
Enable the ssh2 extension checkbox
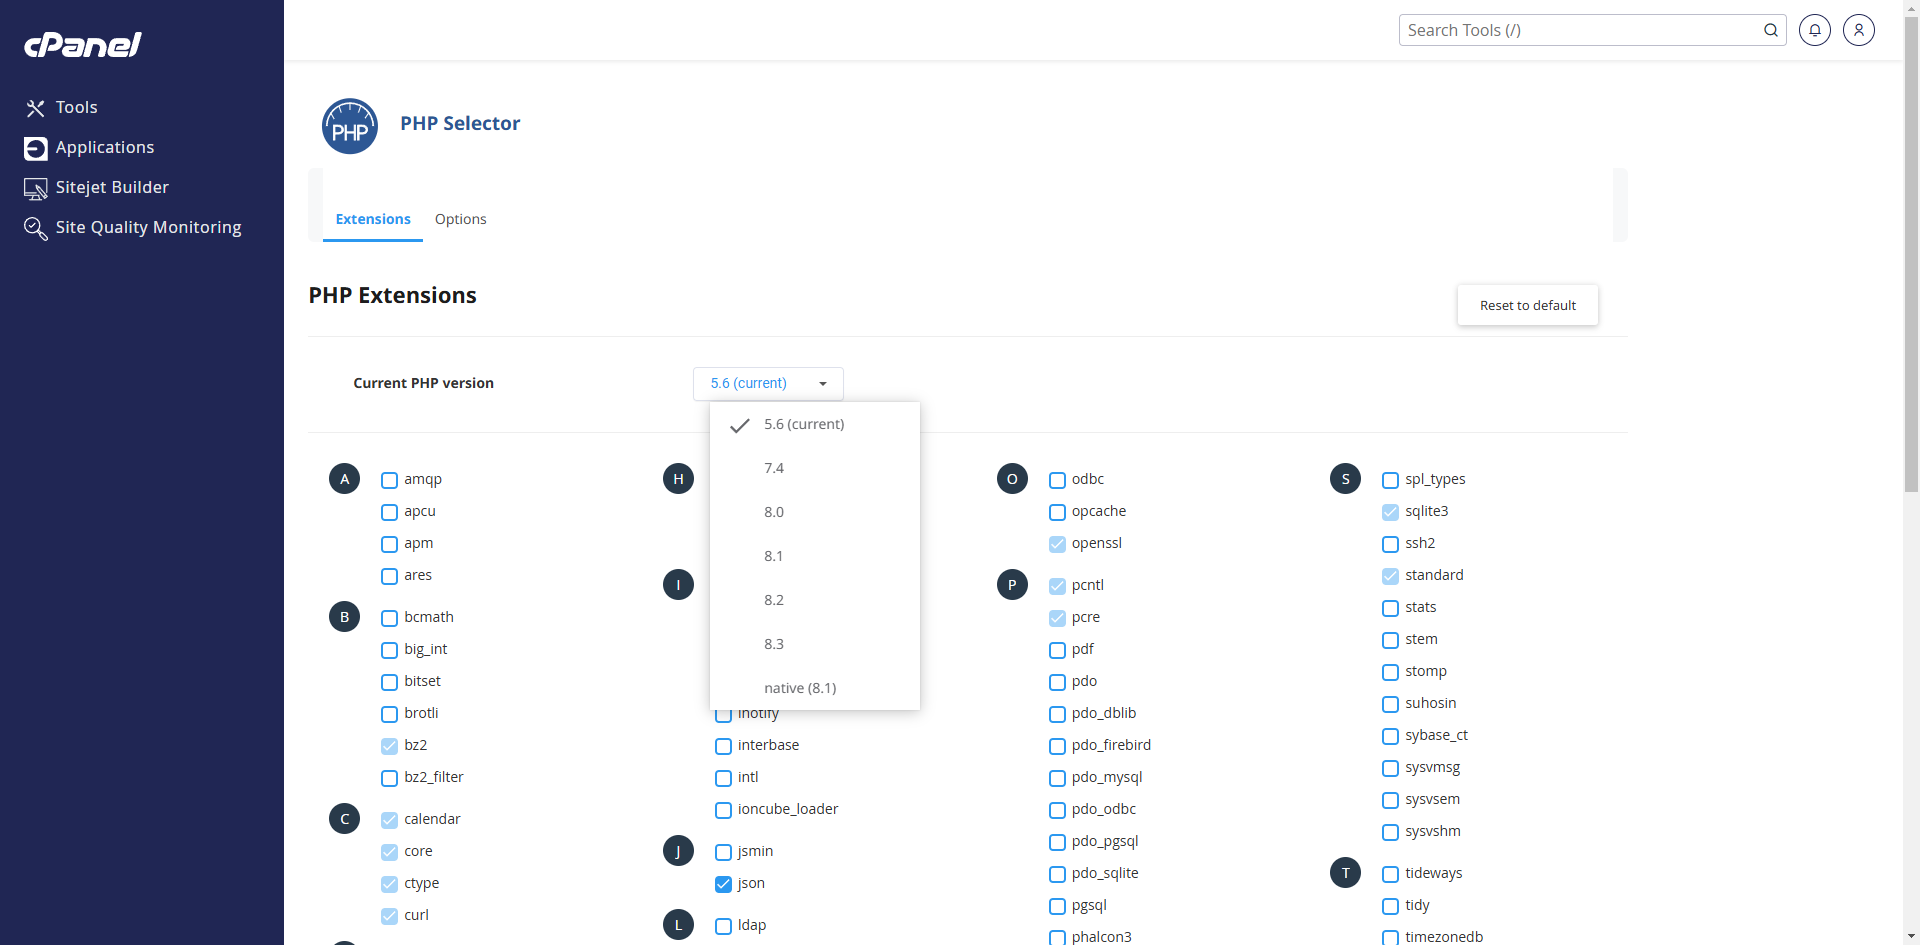(1391, 544)
